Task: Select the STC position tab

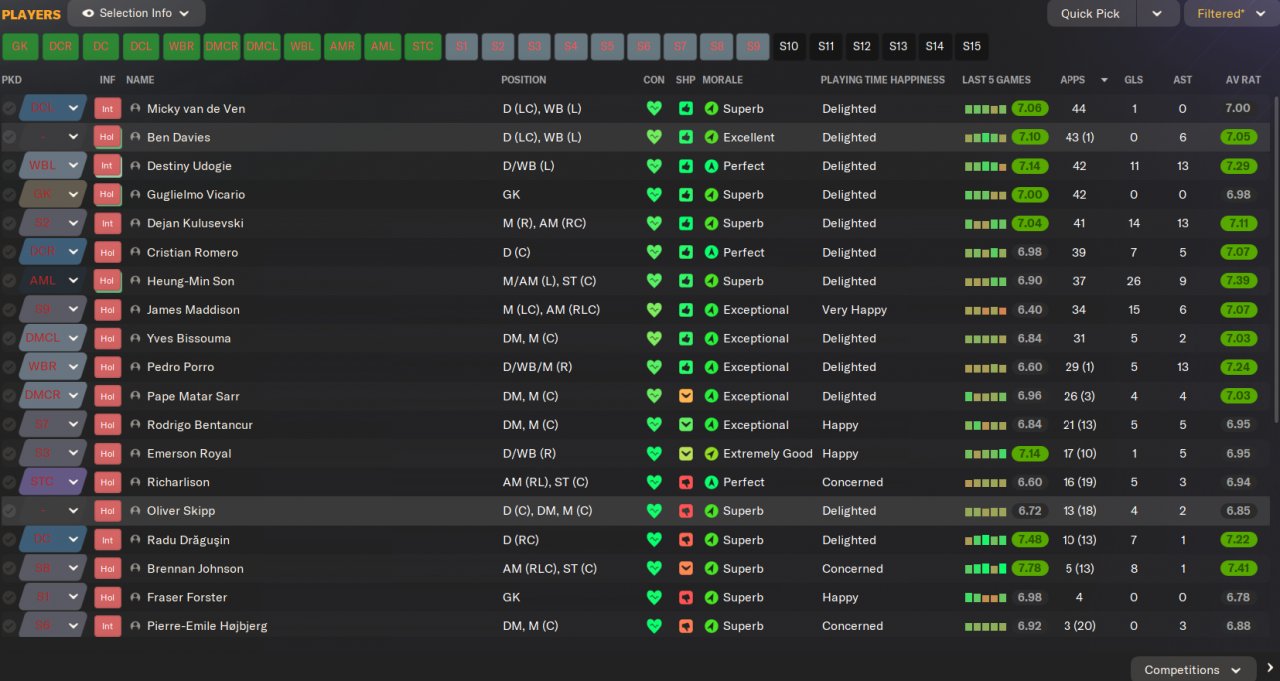Action: pos(423,46)
